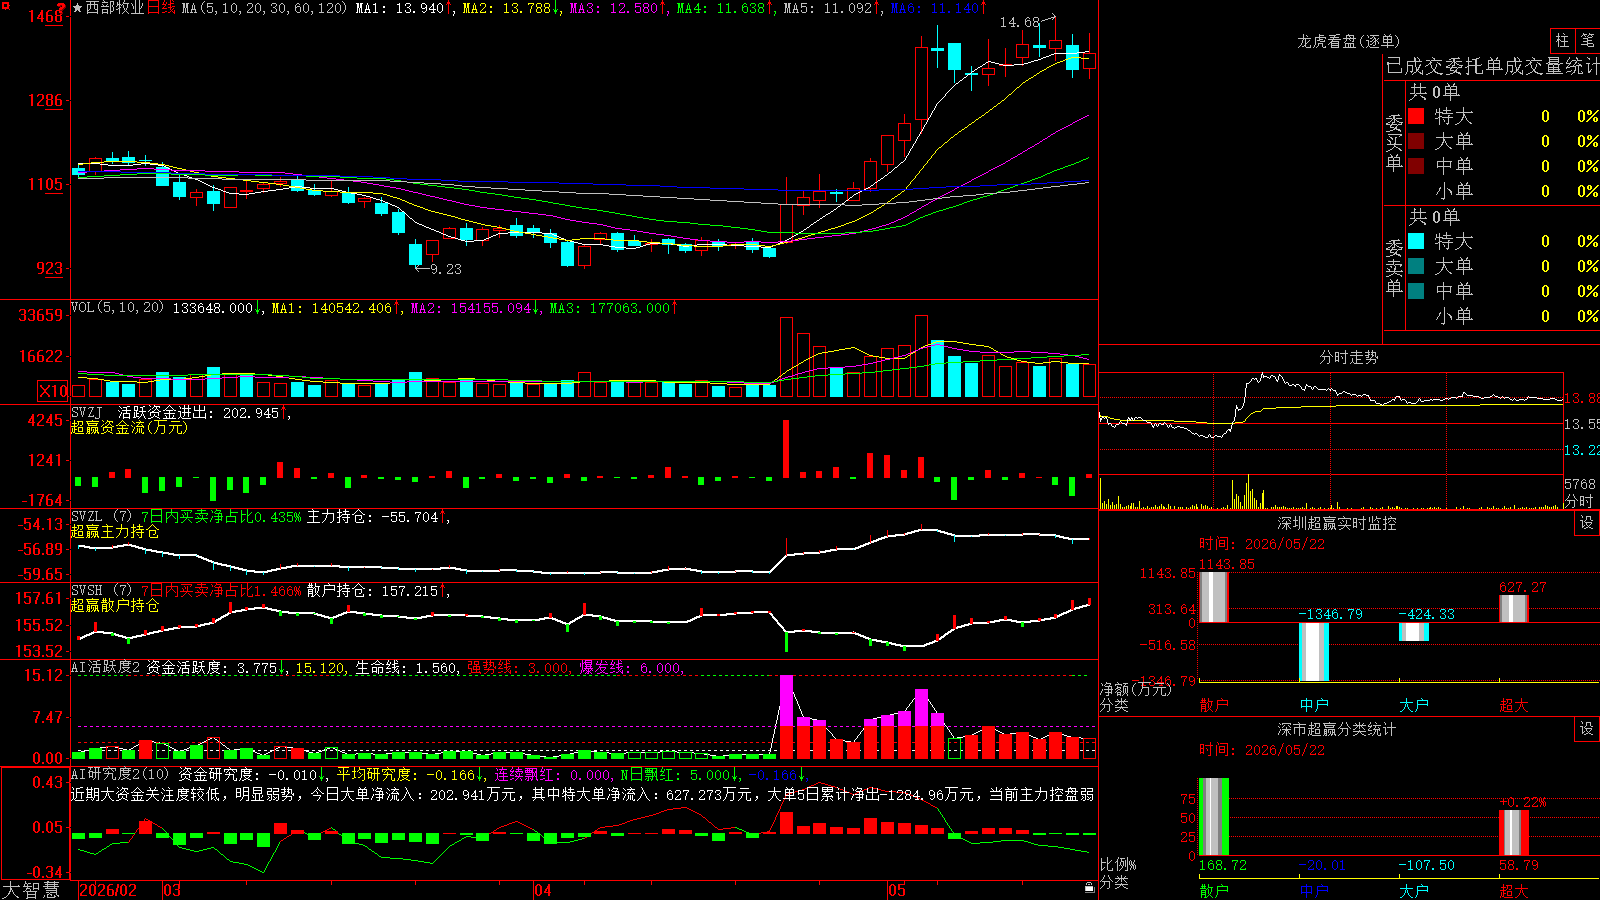Click the 日线 period label
The image size is (1600, 900).
tap(161, 8)
